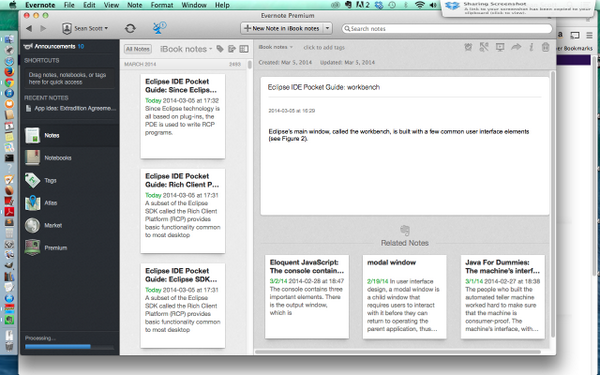
Task: Click 'click to add tags' field
Action: (x=324, y=47)
